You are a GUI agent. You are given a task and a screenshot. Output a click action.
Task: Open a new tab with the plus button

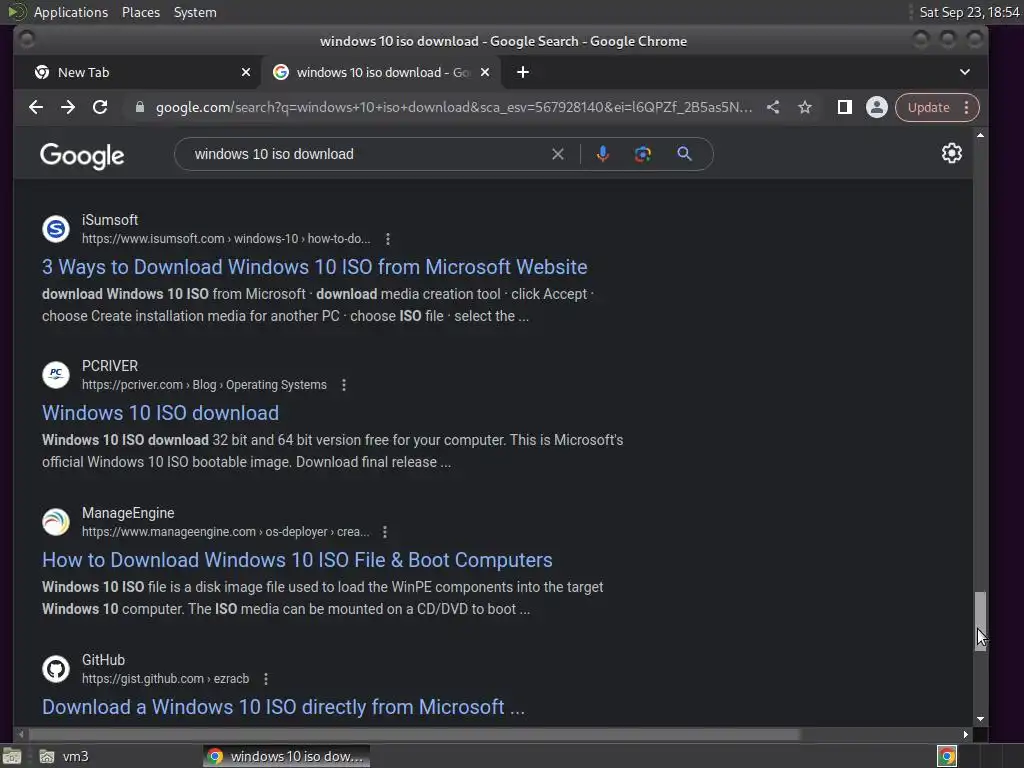pyautogui.click(x=523, y=72)
